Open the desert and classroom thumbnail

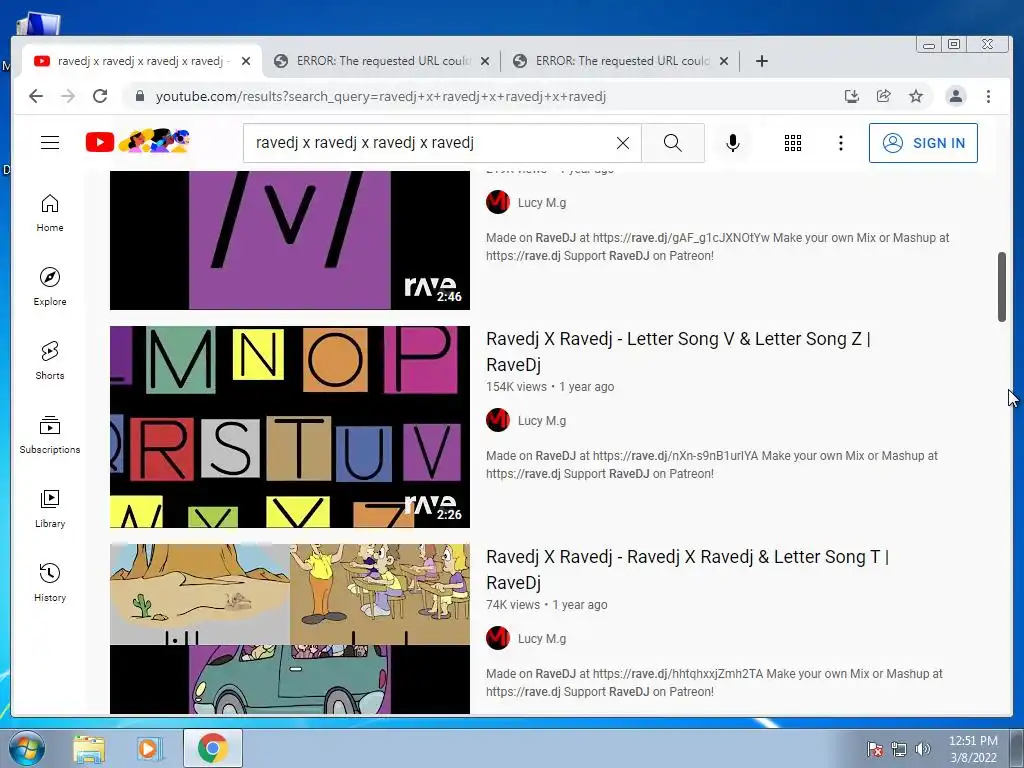pyautogui.click(x=289, y=629)
